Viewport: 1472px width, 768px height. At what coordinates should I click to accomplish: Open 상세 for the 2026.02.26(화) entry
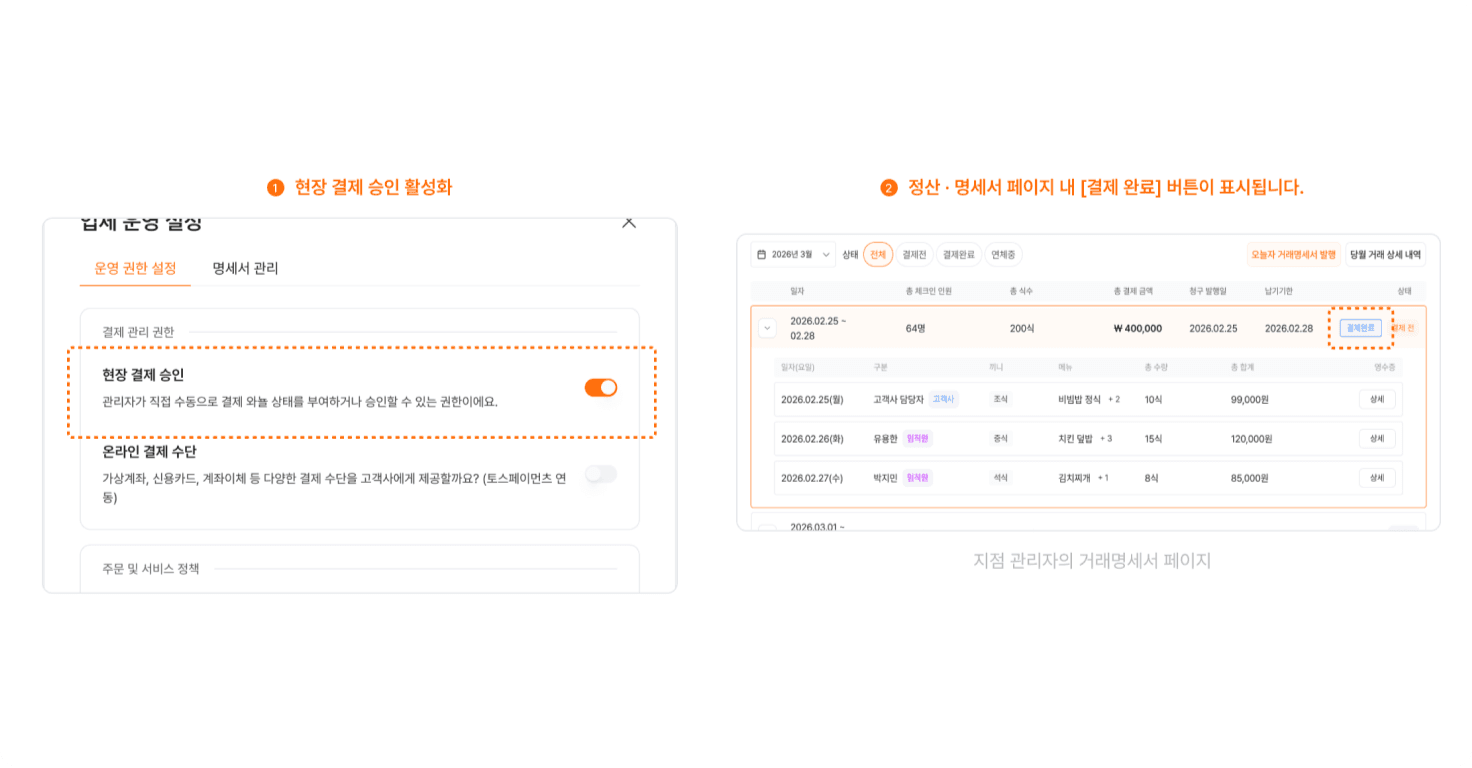(1377, 438)
